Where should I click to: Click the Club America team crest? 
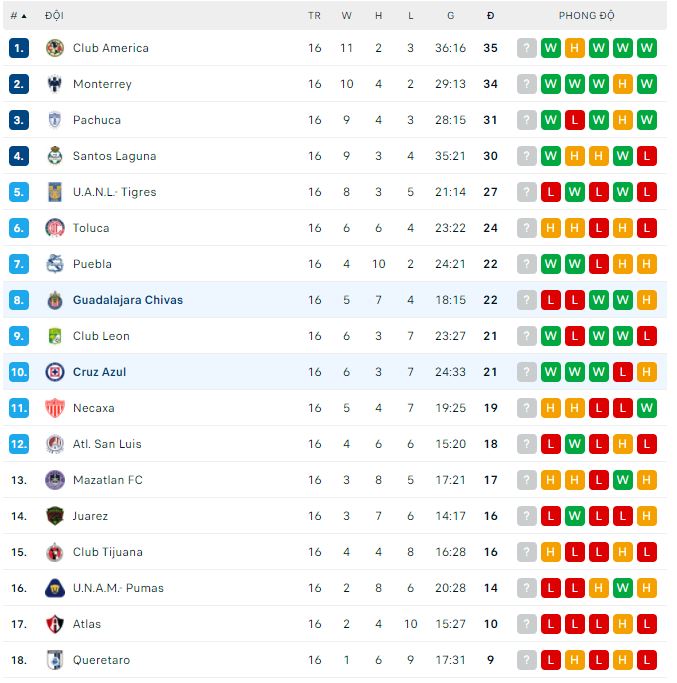[x=55, y=48]
